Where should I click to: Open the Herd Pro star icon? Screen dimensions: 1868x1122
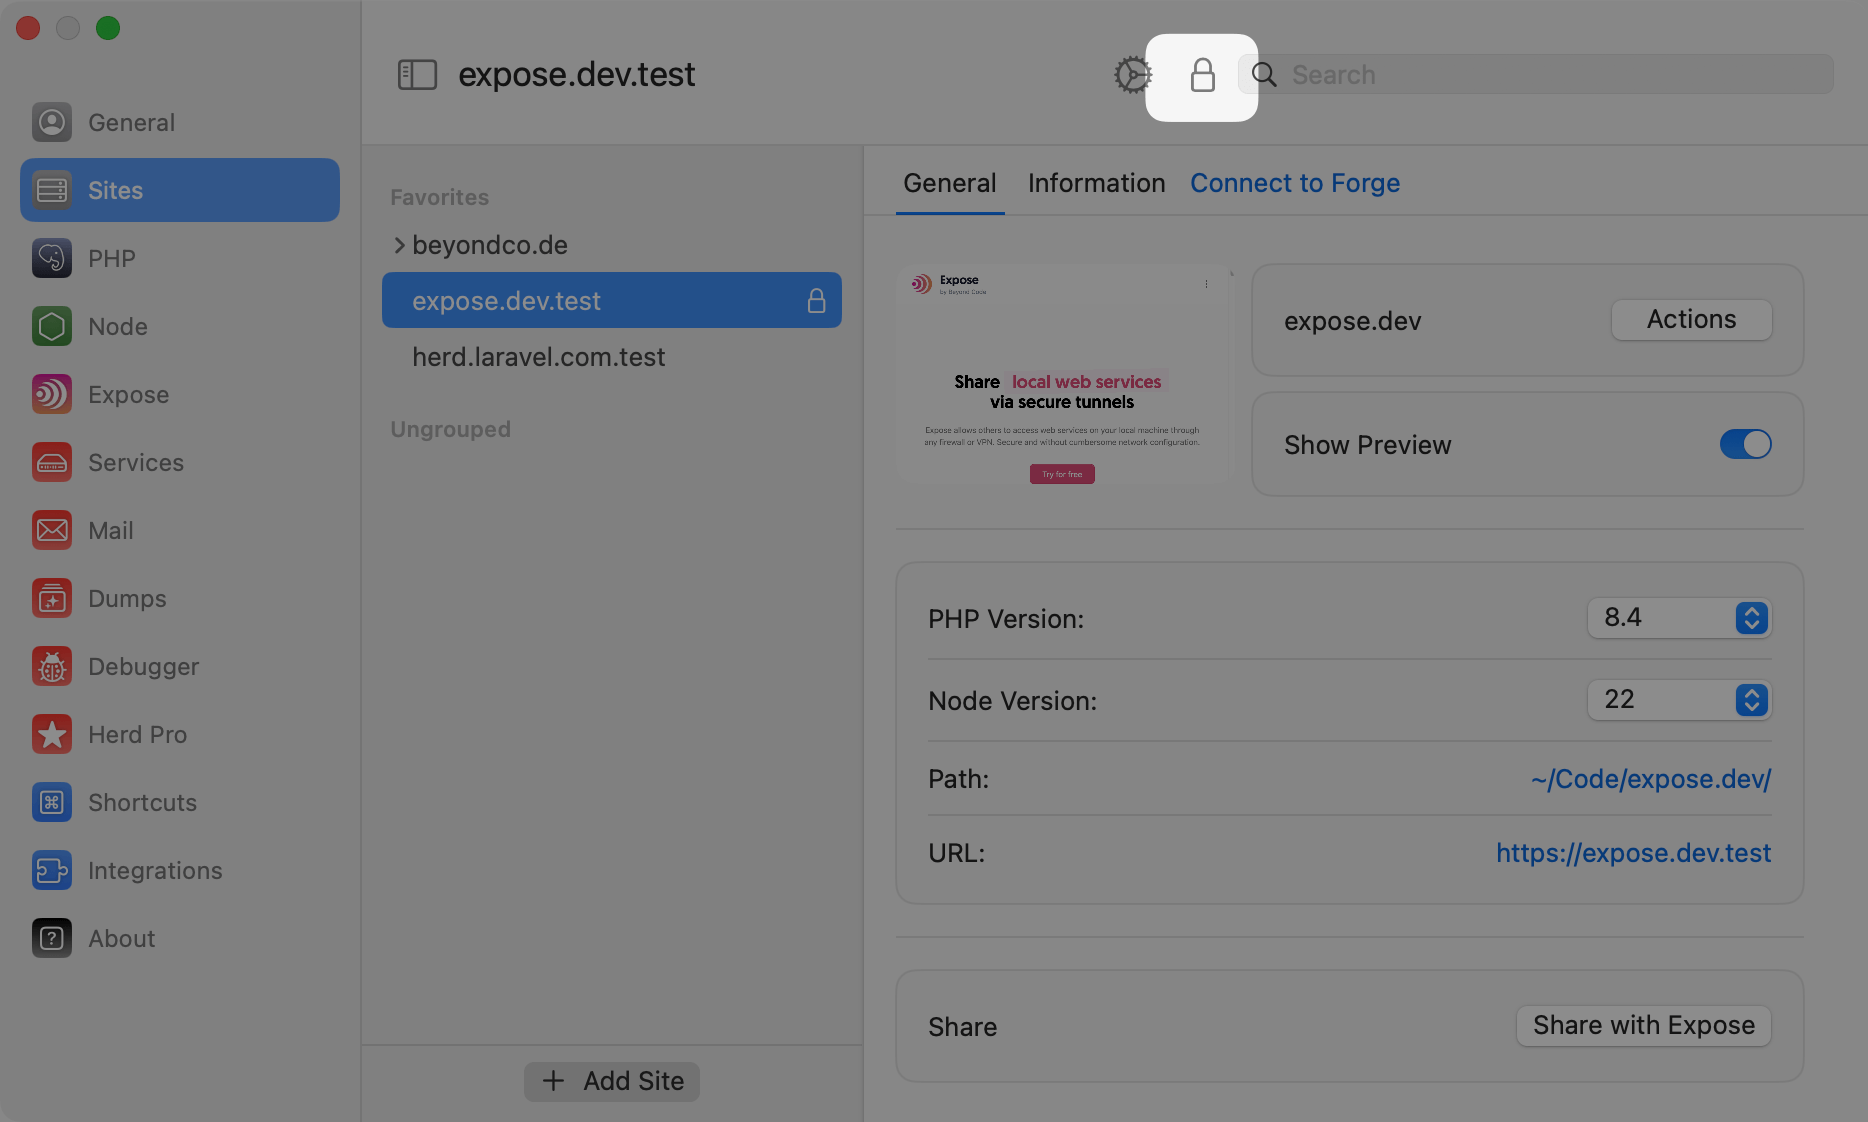(x=52, y=734)
